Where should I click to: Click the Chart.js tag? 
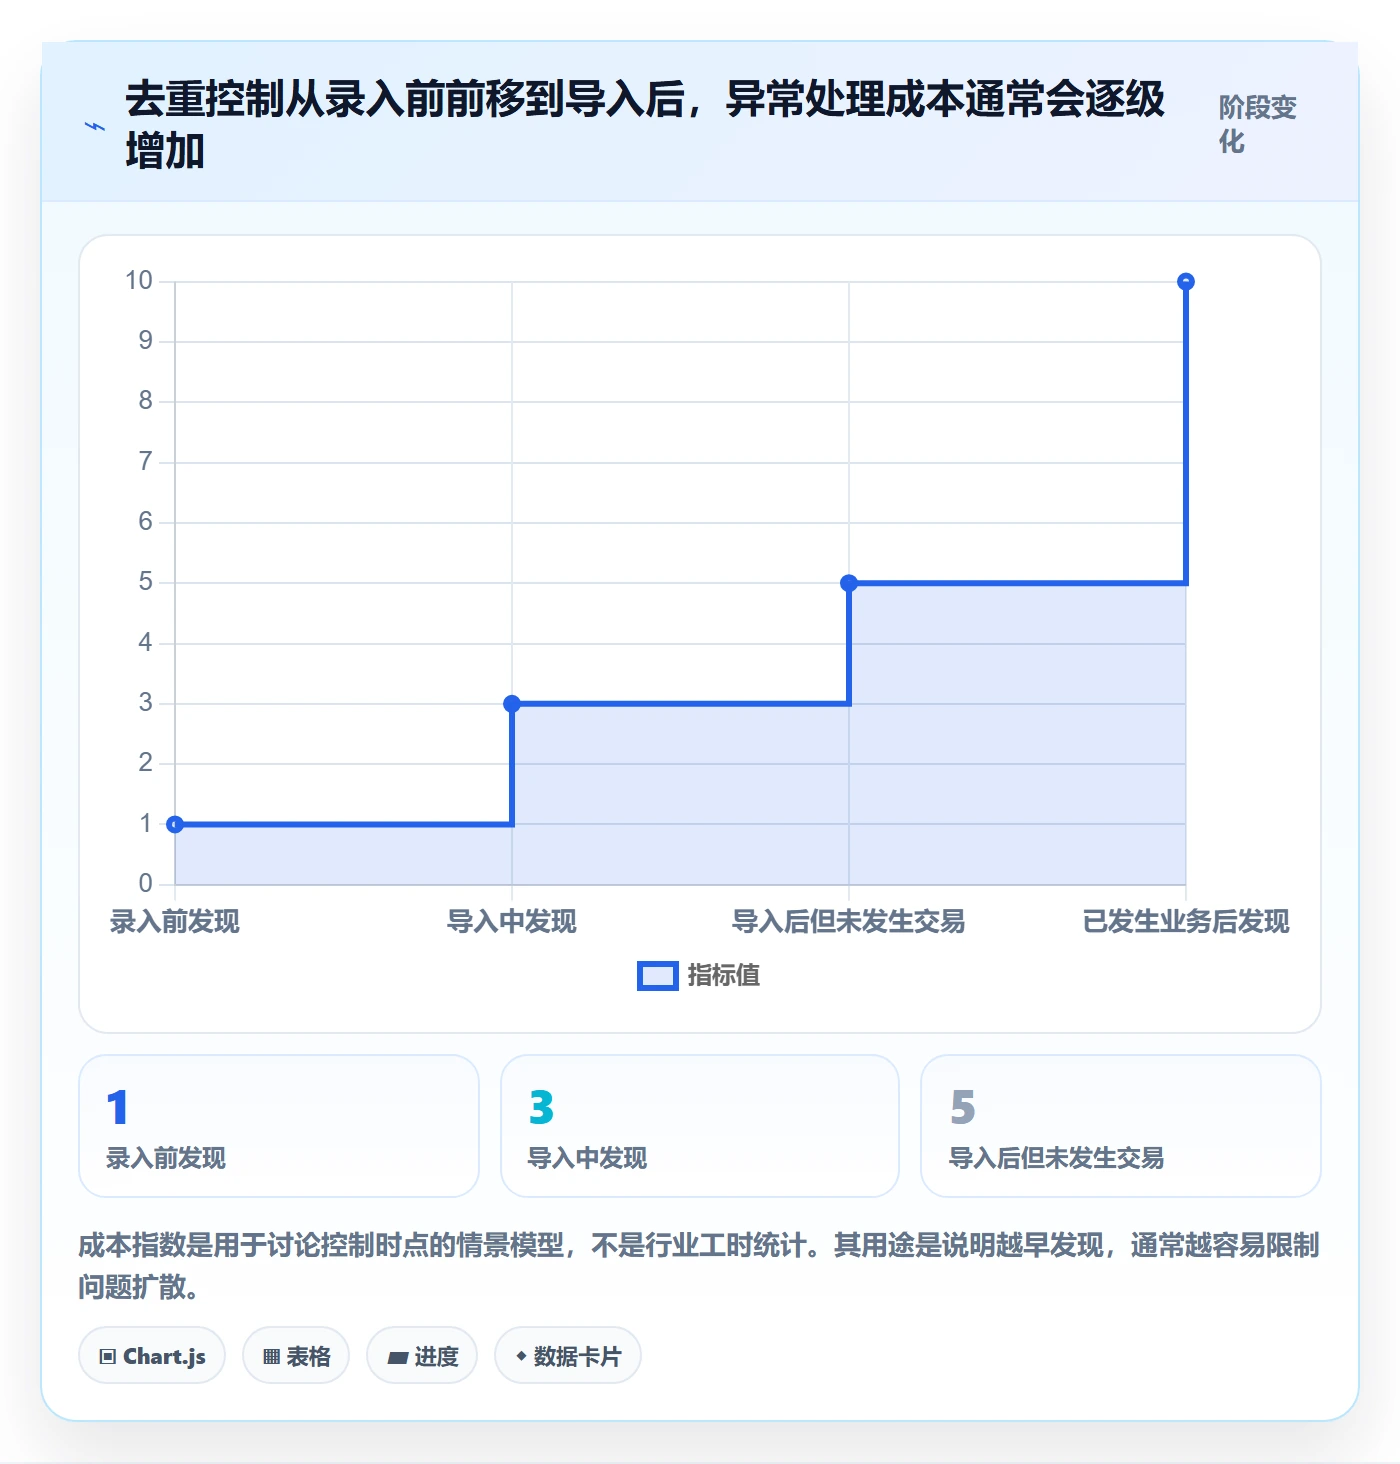pos(152,1356)
